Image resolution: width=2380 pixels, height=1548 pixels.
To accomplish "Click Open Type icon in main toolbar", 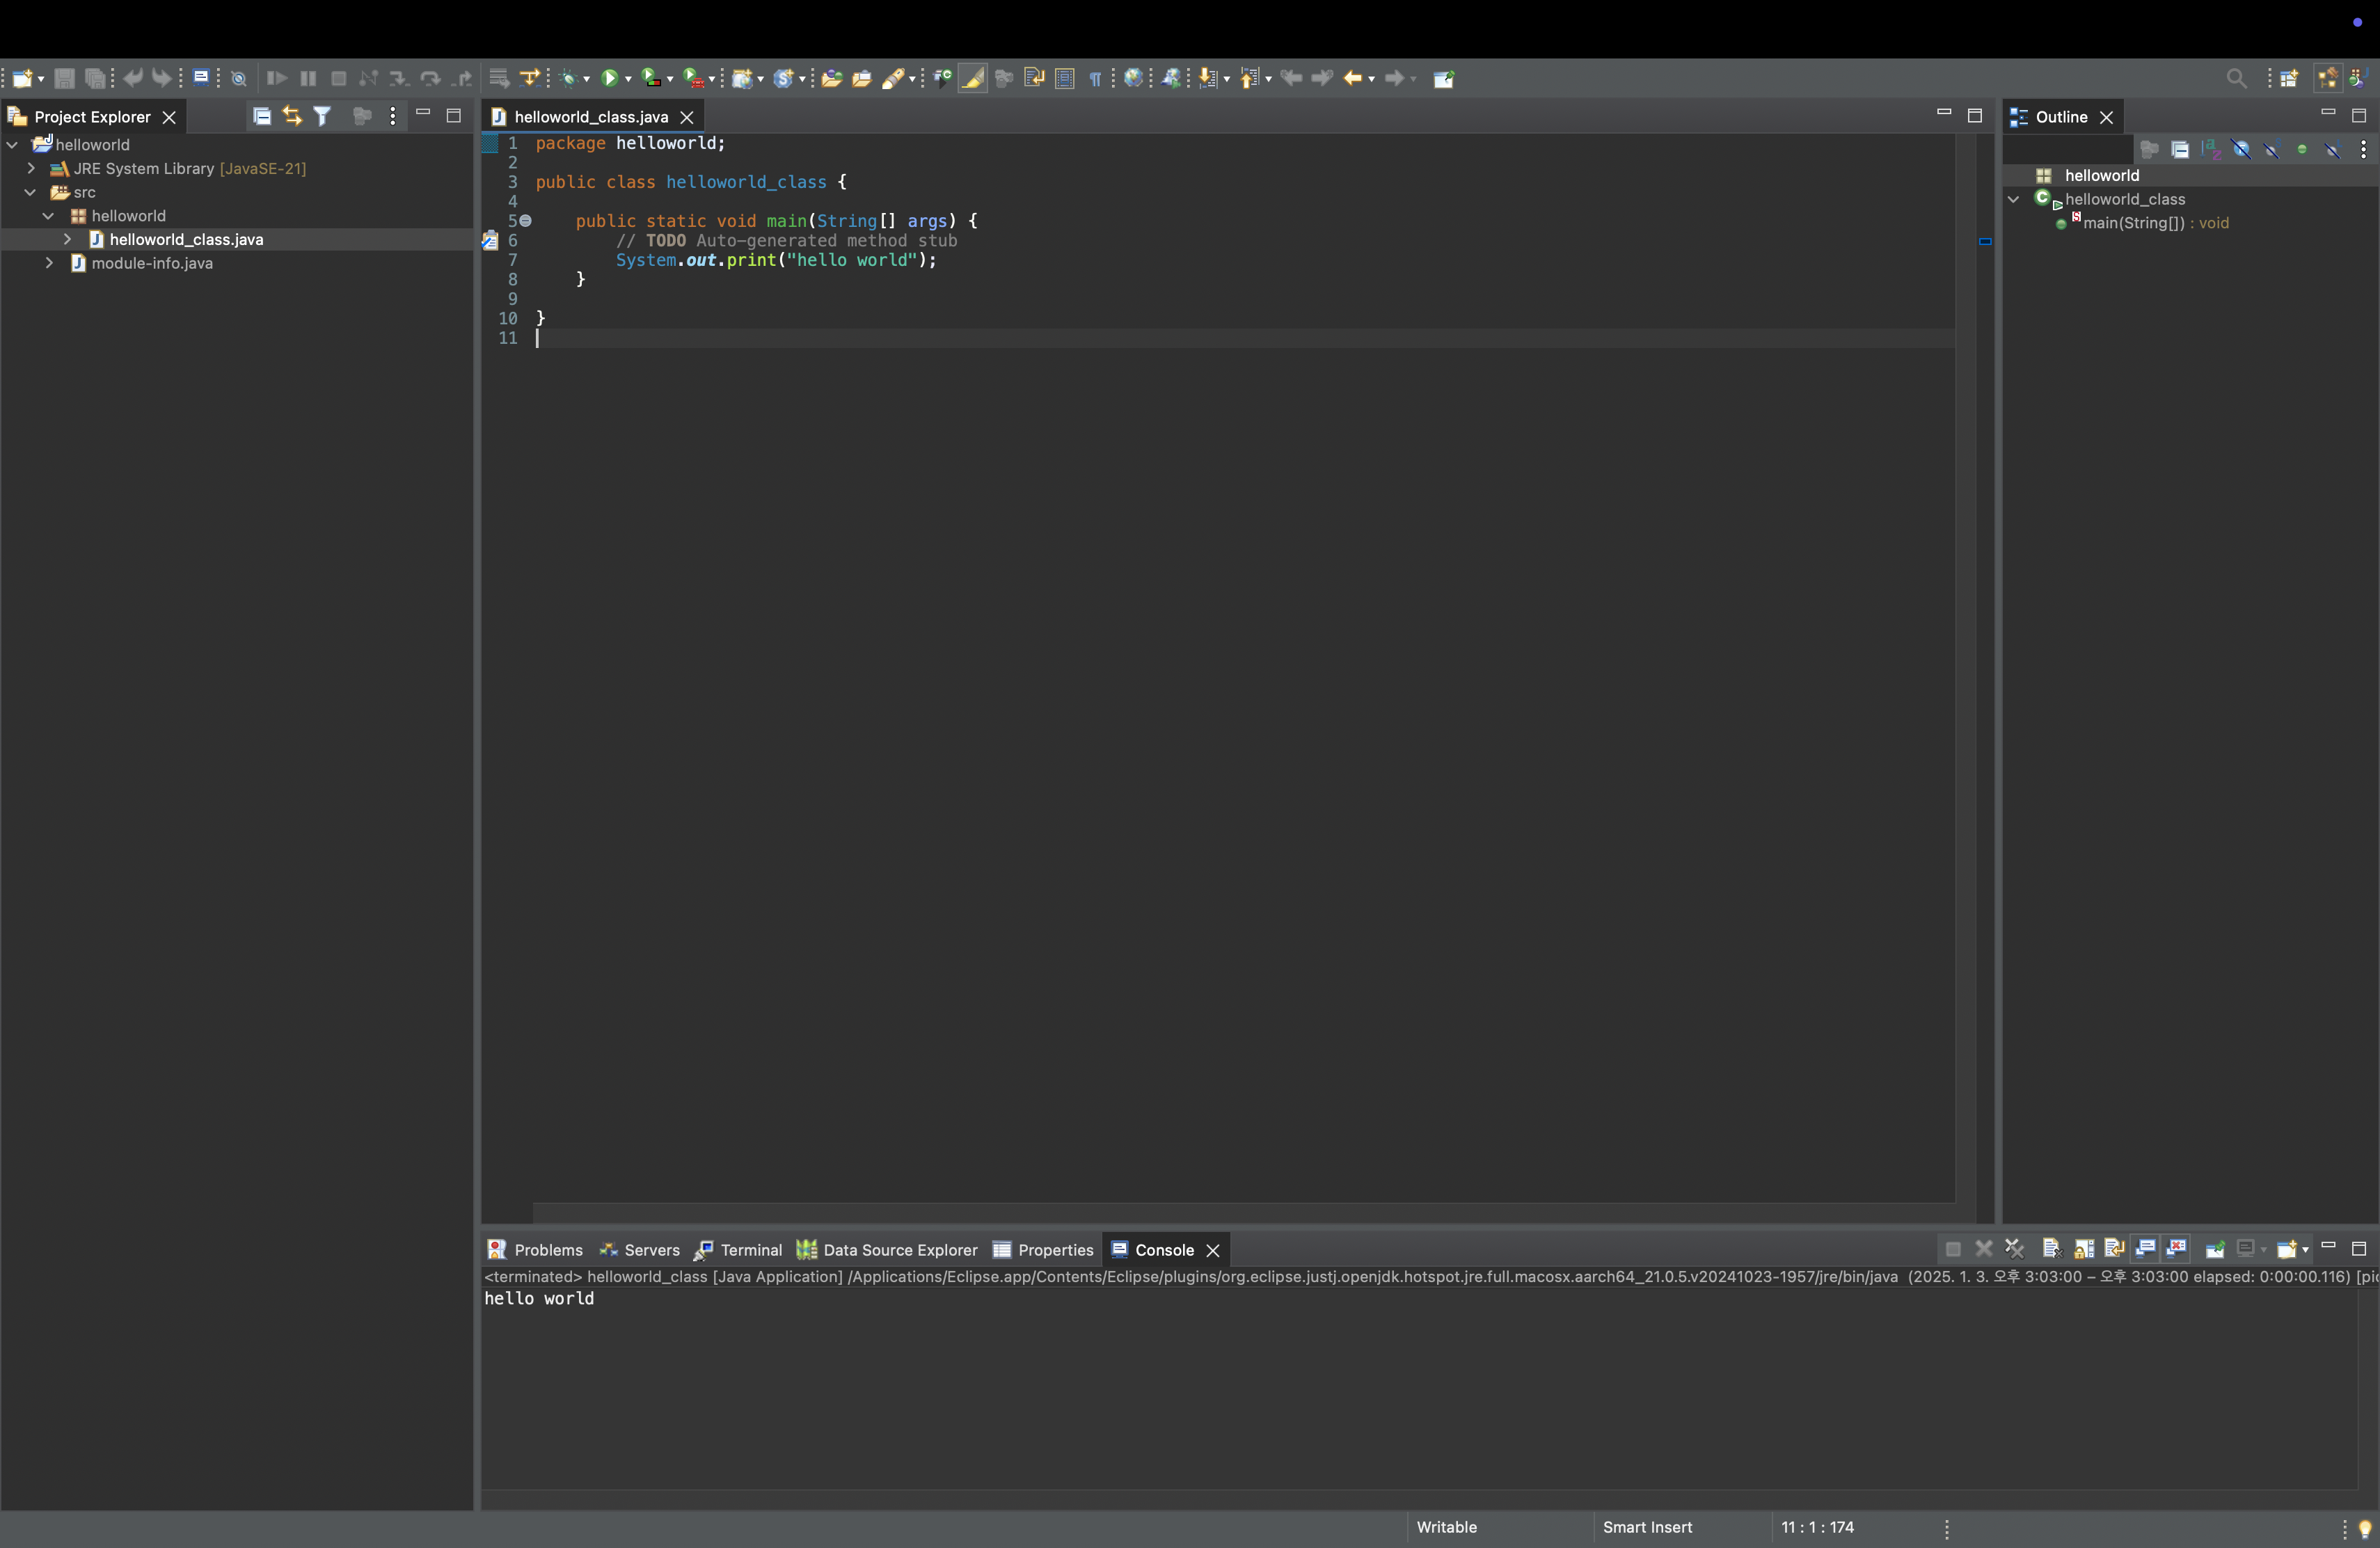I will [x=831, y=78].
